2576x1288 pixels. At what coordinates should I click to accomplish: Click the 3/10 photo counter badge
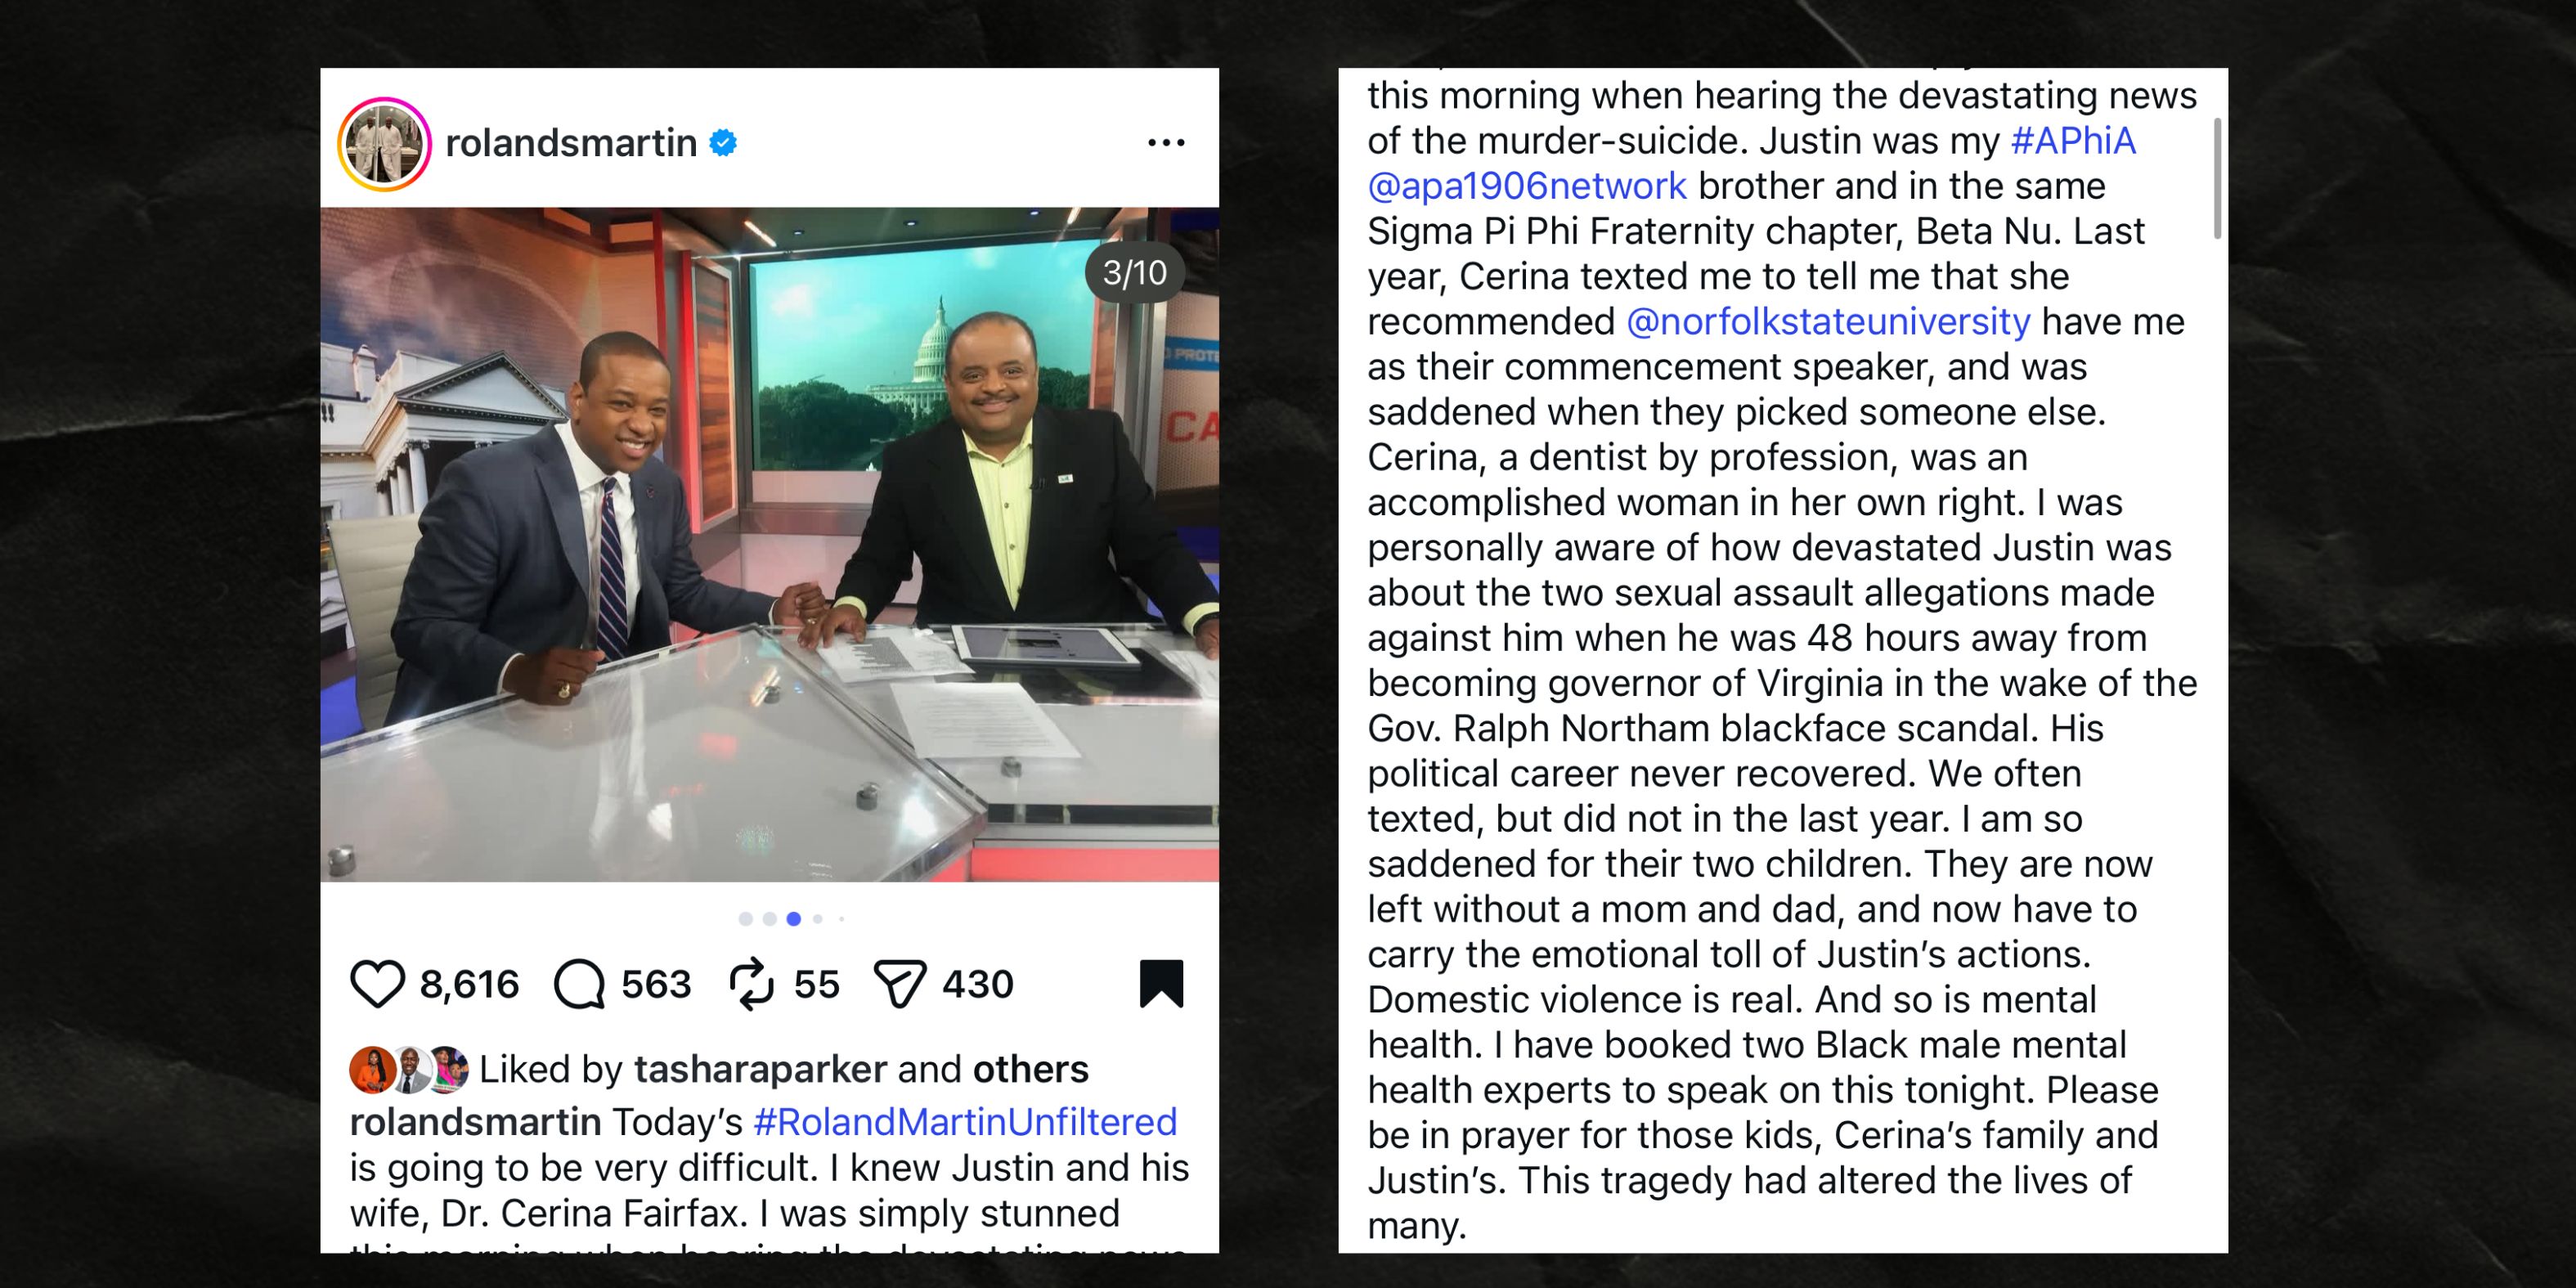pos(1134,272)
